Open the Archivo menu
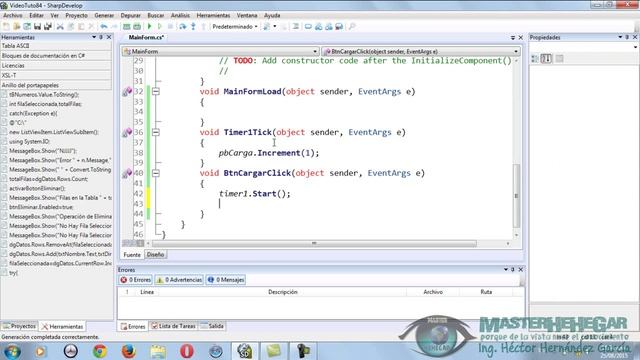 13,16
